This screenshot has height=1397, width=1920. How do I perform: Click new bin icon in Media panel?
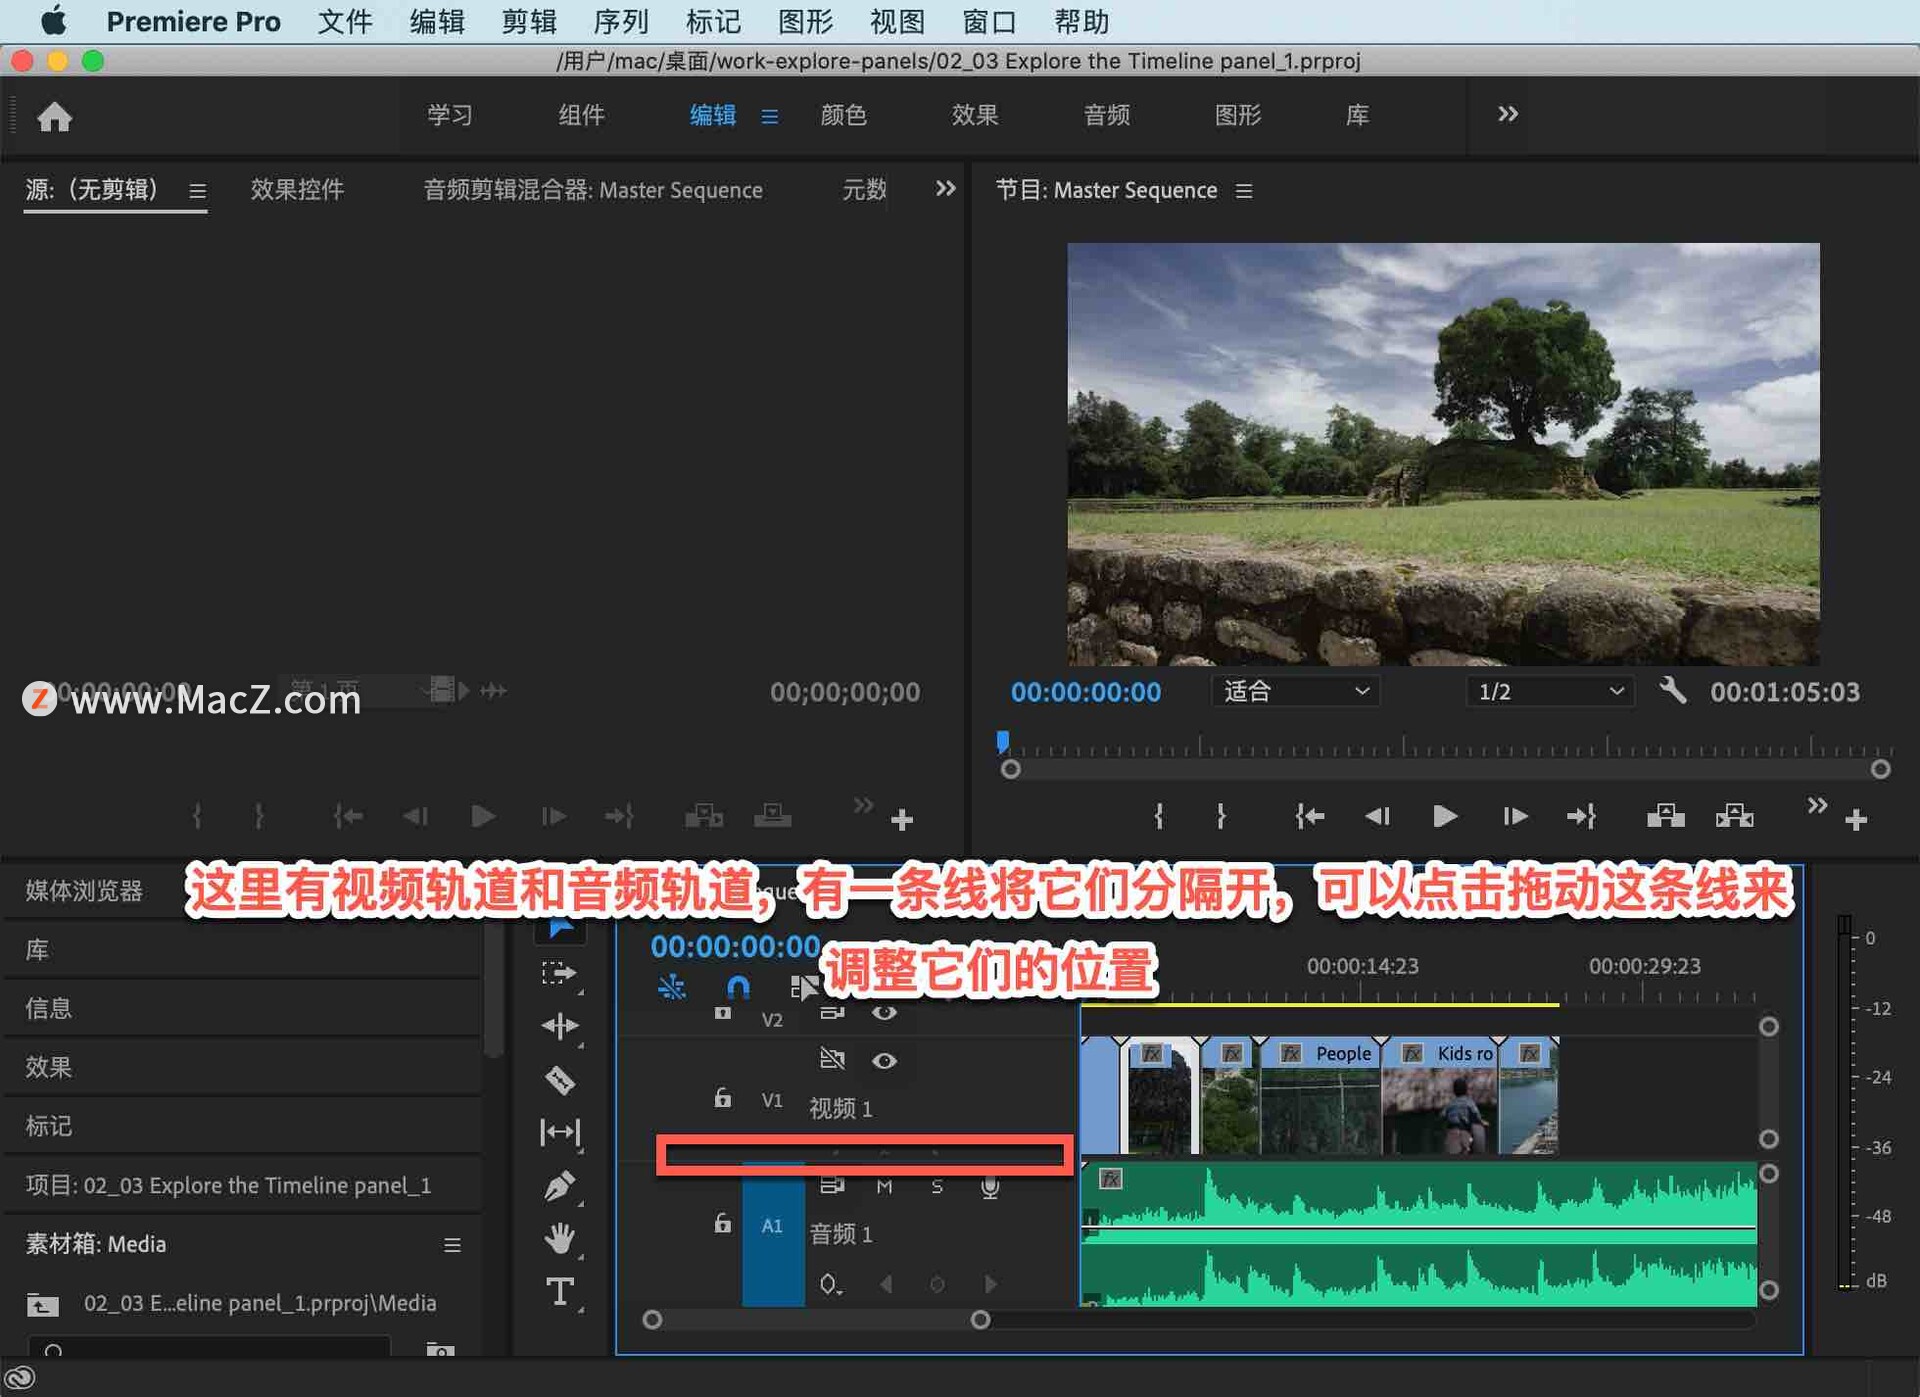click(x=440, y=1350)
